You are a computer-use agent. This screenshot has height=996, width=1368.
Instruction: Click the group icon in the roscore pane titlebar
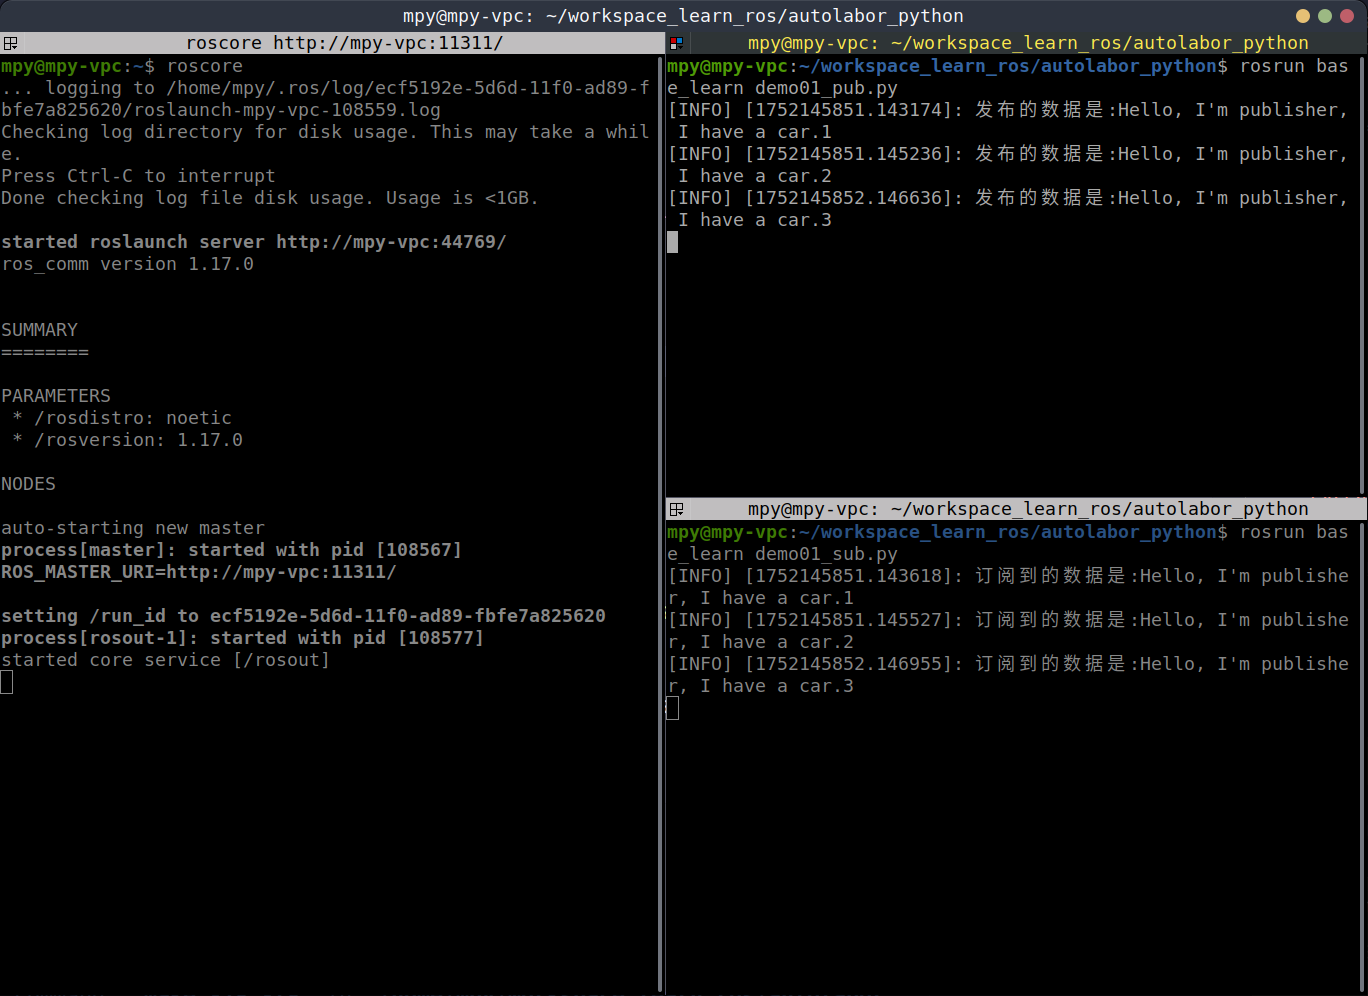10,43
